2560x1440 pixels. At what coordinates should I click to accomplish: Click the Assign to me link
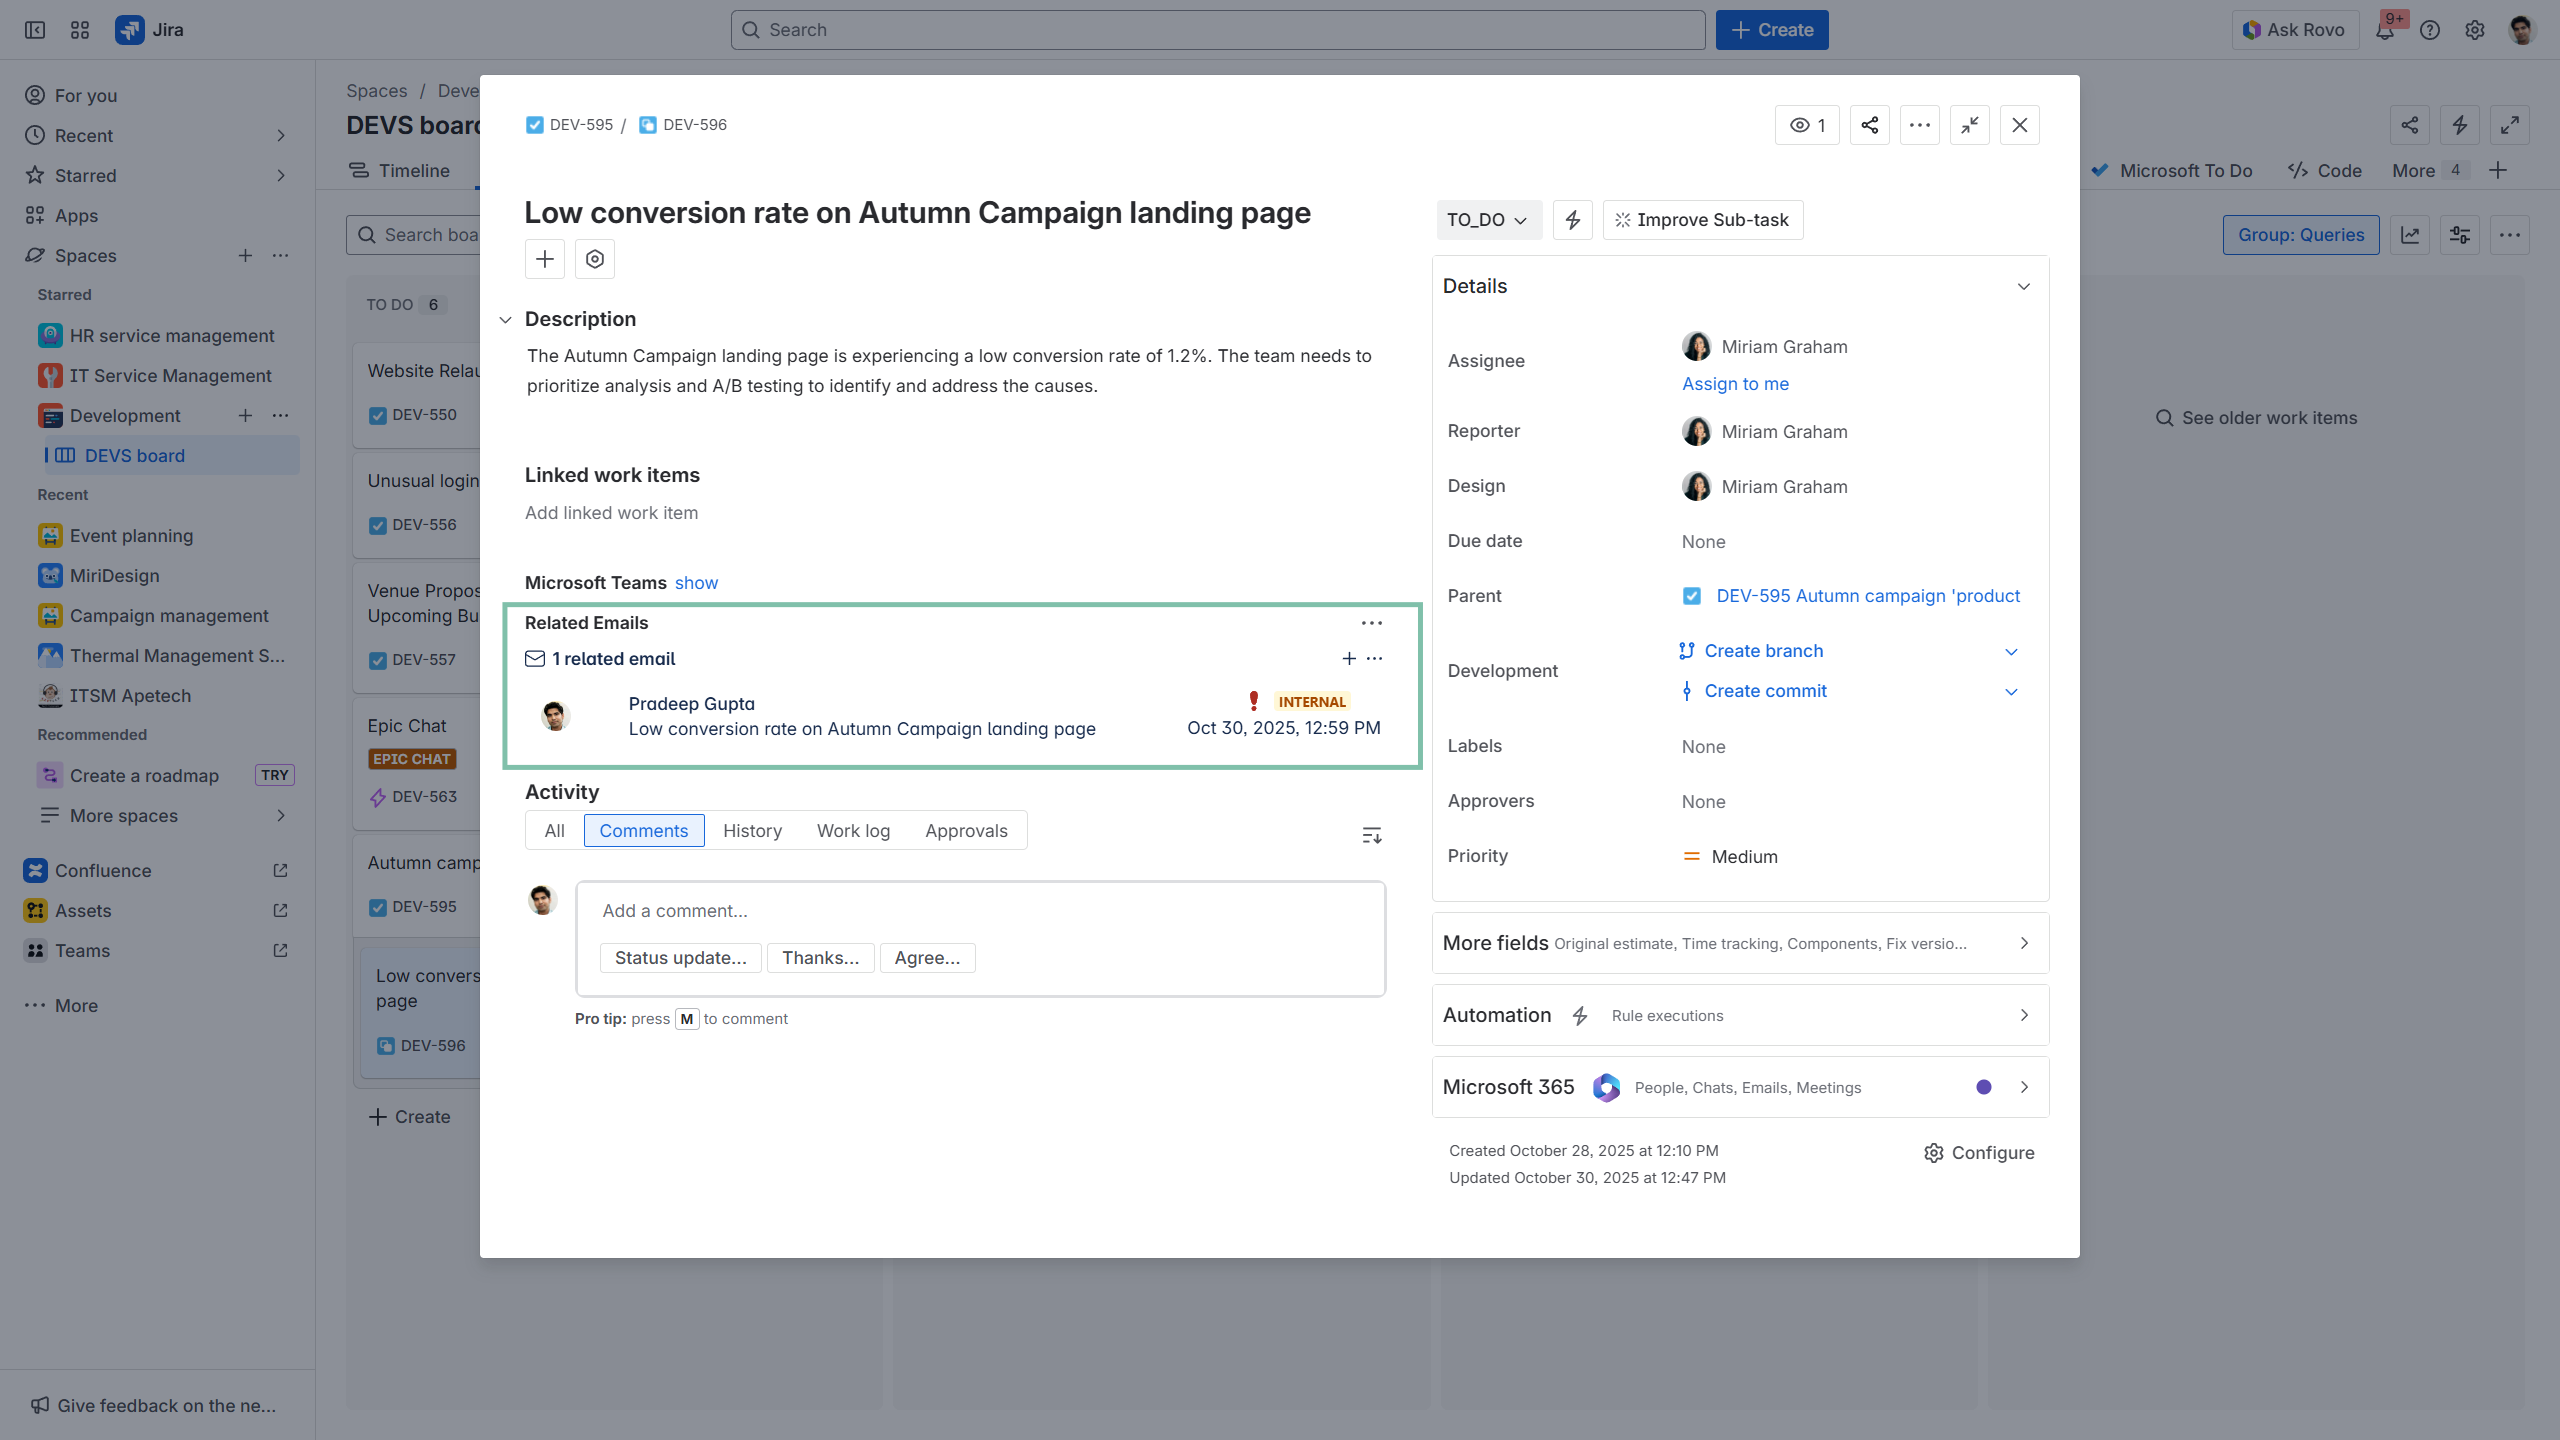point(1735,384)
